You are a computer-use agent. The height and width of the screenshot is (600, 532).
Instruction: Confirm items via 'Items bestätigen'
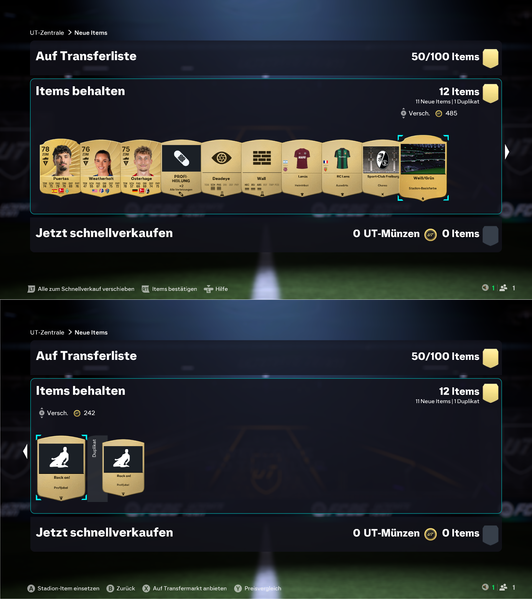pos(170,289)
